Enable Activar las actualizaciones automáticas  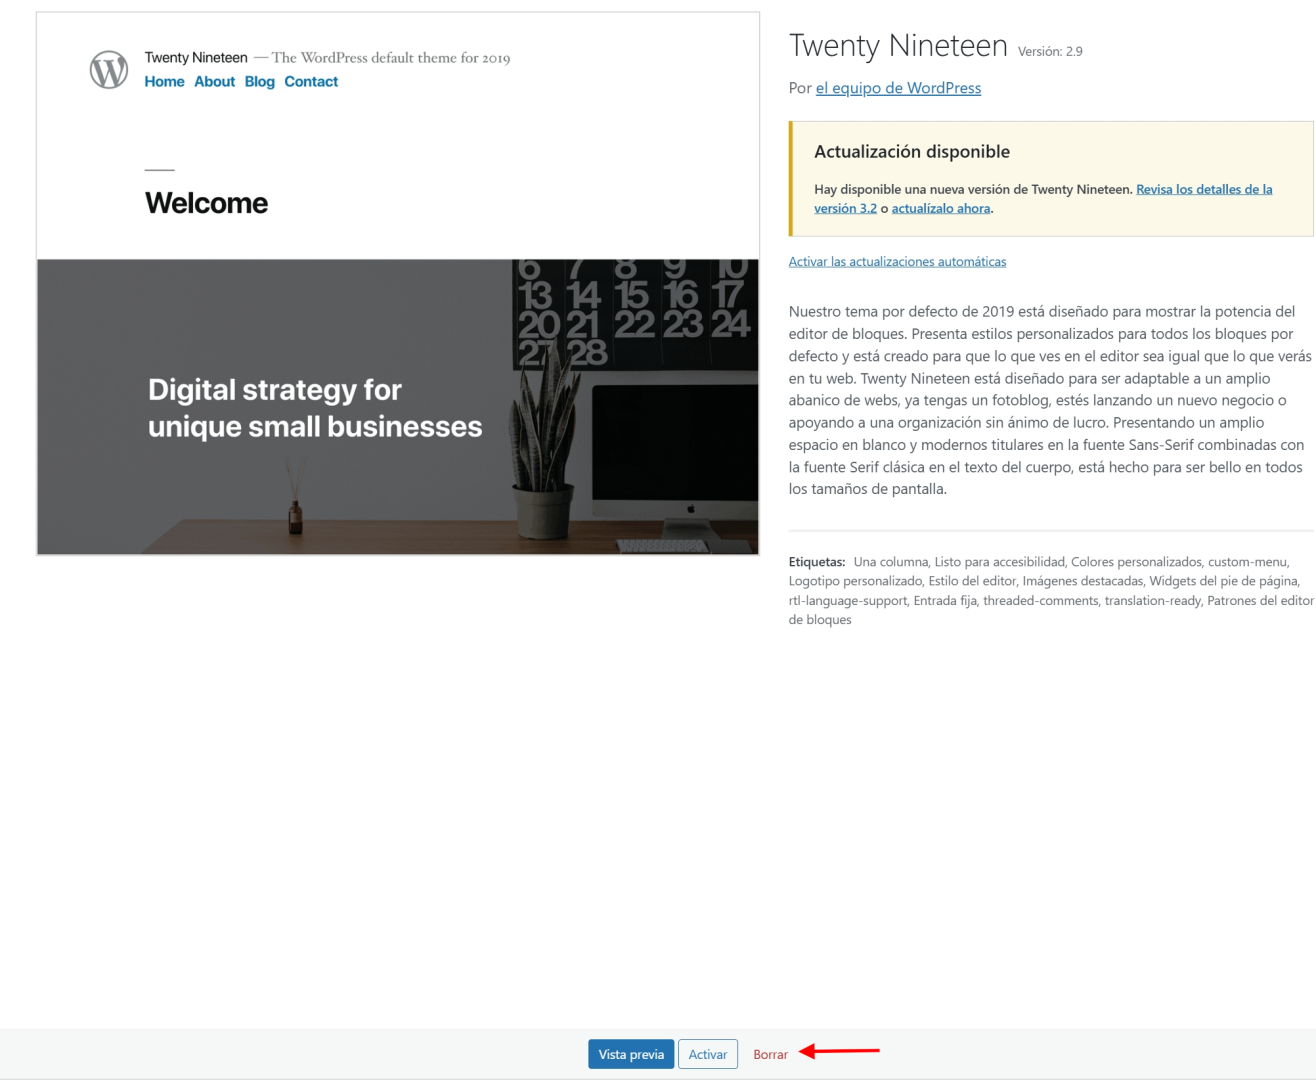897,262
